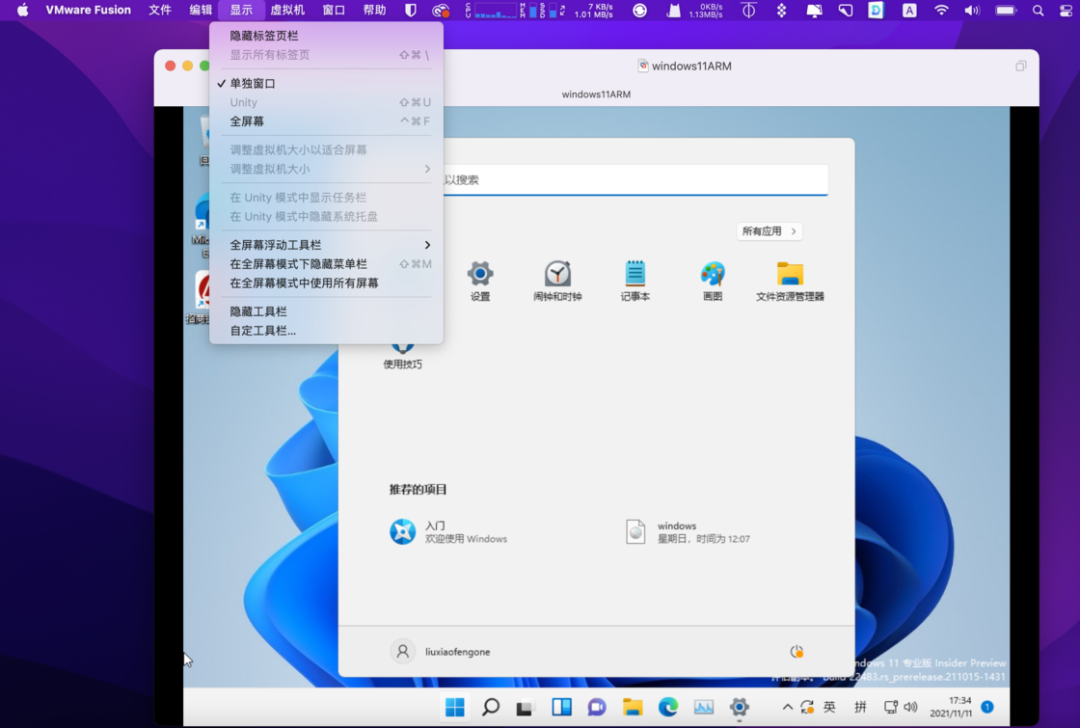
Task: Click the 拼 IME mode indicator
Action: (860, 707)
